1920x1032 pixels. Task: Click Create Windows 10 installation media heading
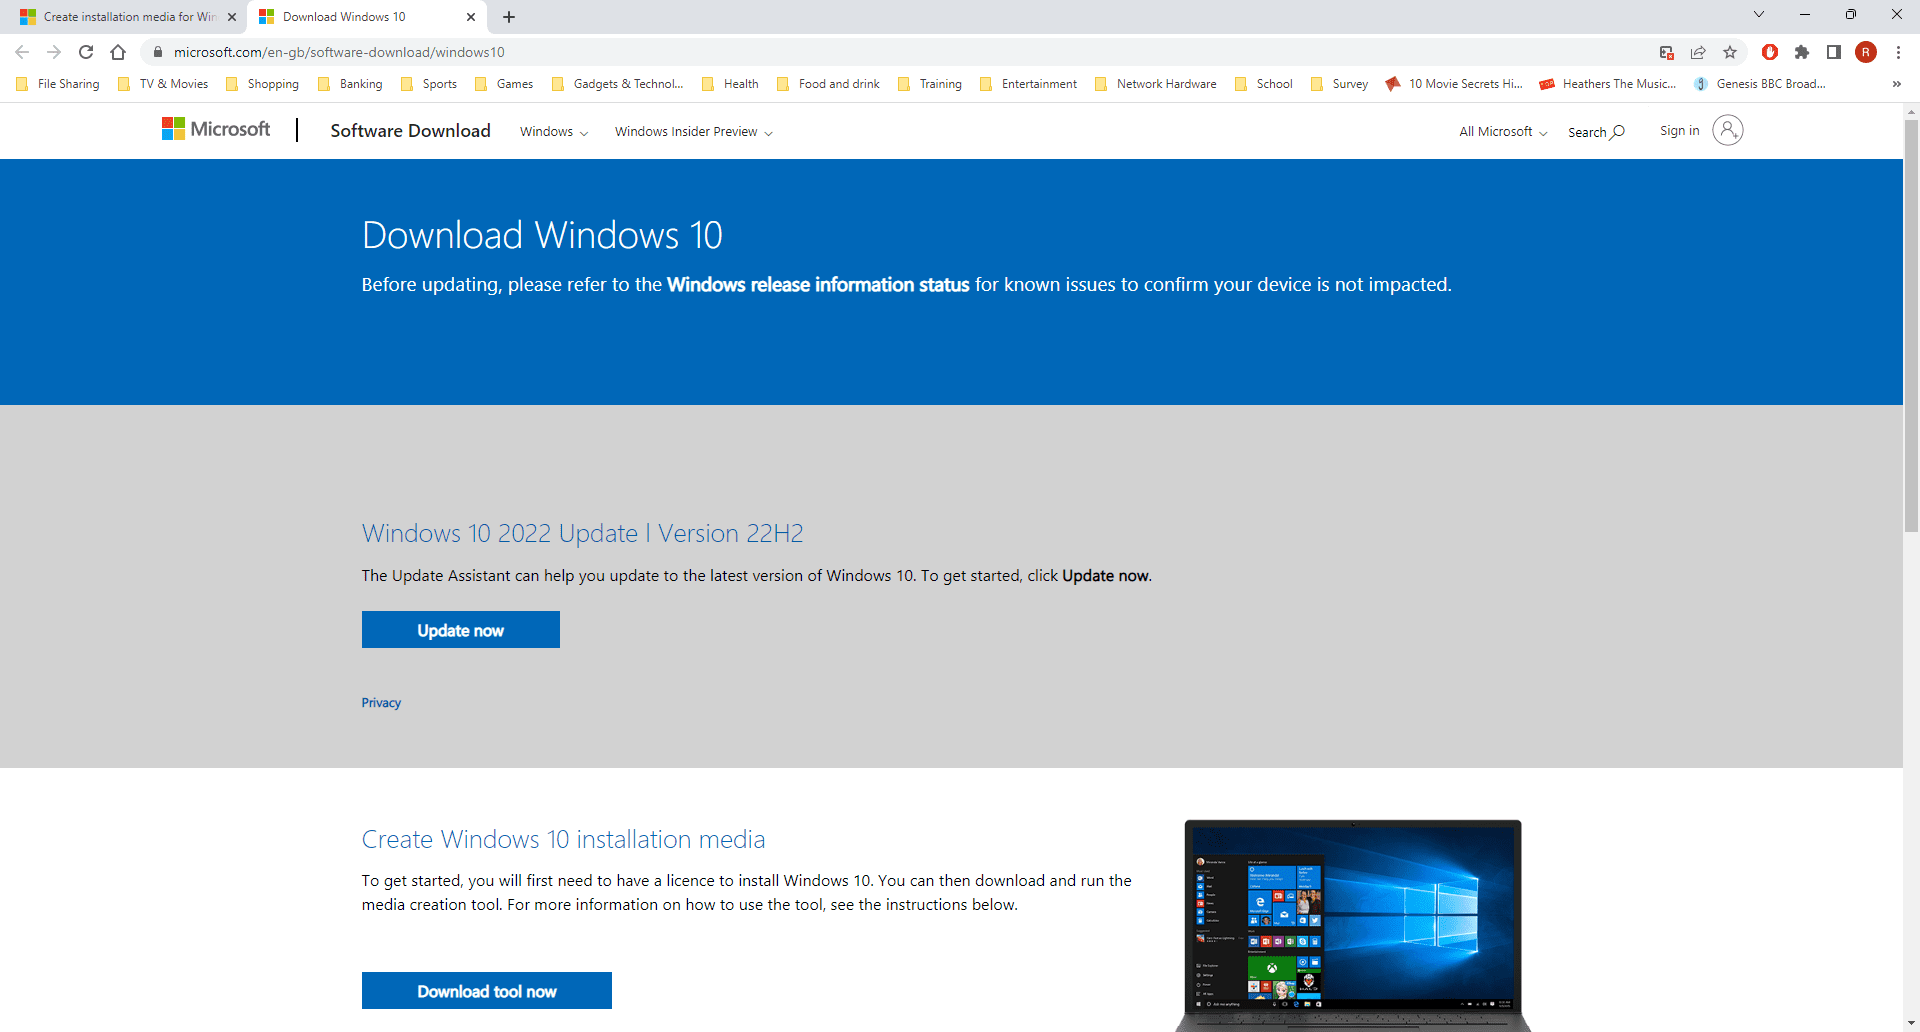(x=563, y=839)
